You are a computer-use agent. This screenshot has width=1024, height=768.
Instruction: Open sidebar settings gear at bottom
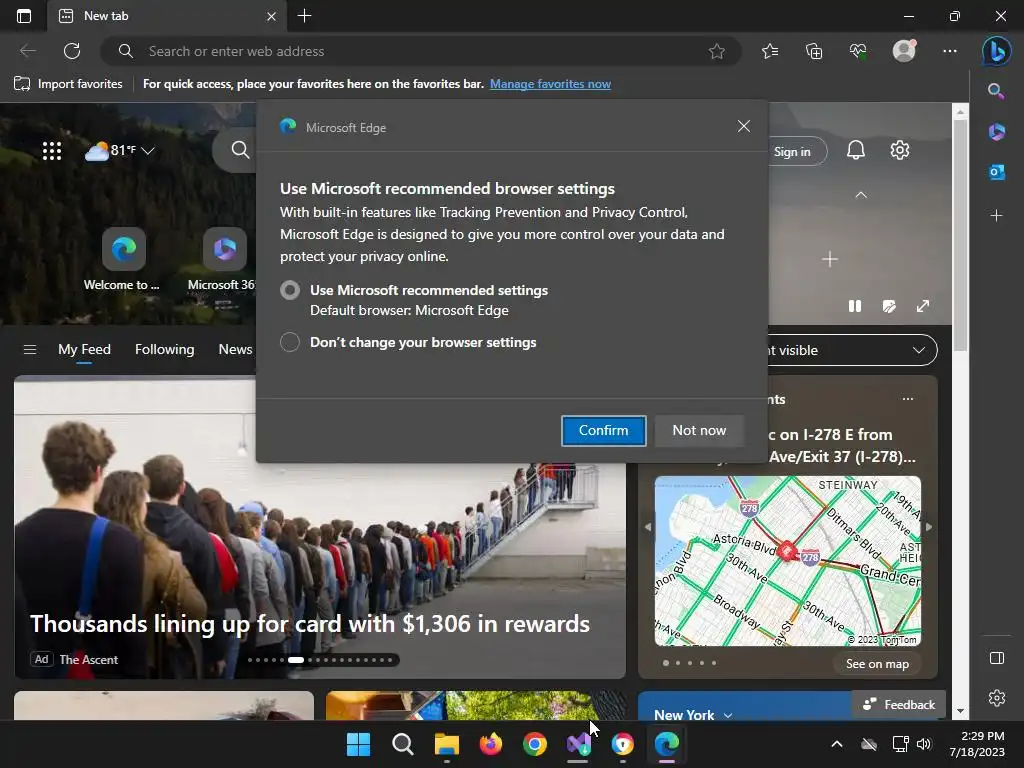tap(997, 698)
